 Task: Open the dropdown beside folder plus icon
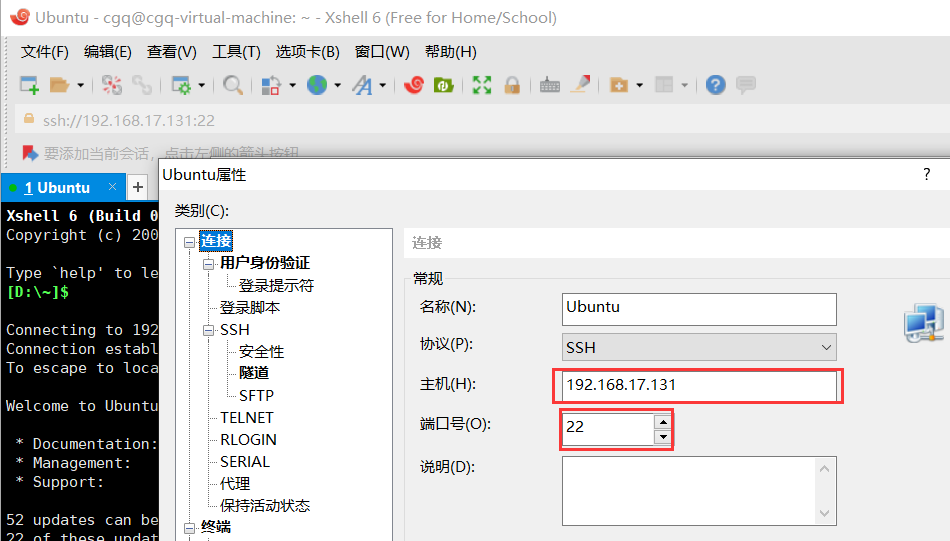(640, 85)
